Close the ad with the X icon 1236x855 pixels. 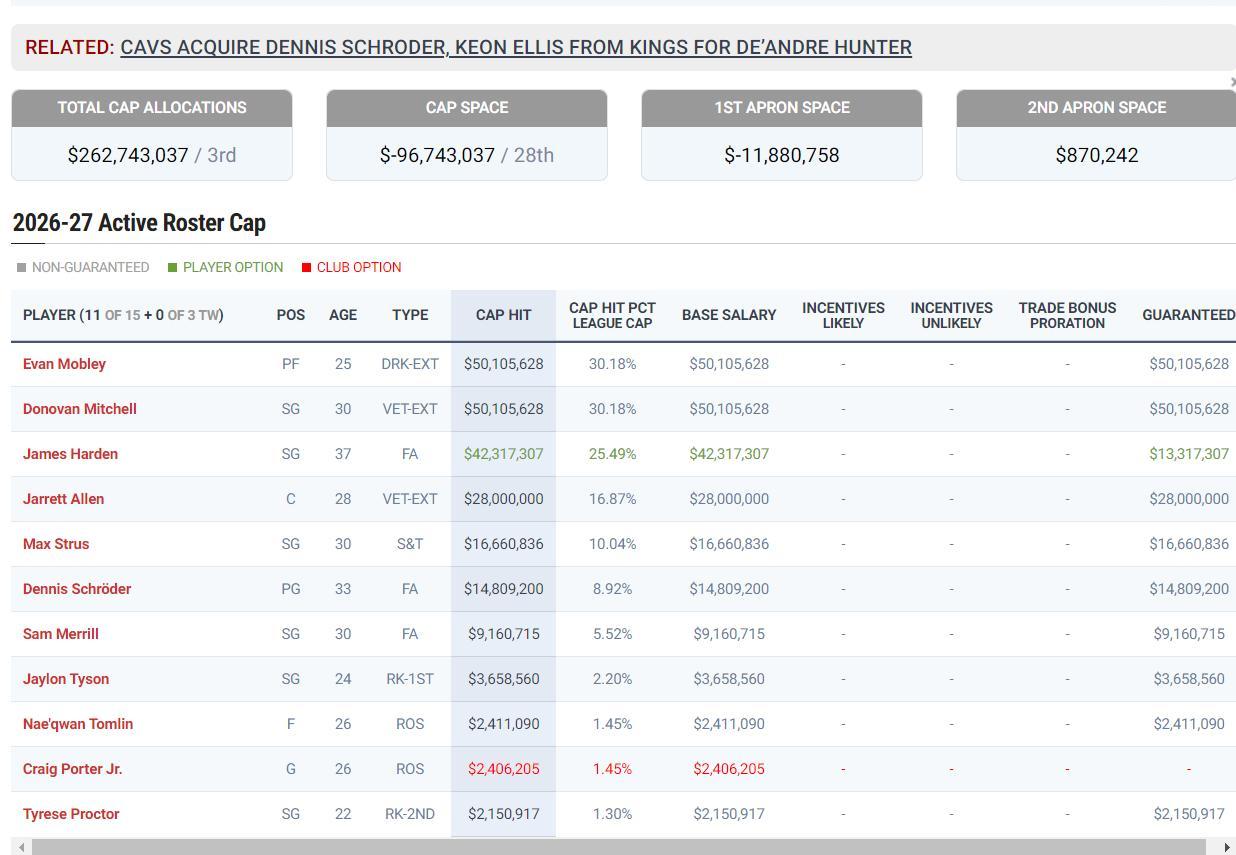pos(1232,82)
